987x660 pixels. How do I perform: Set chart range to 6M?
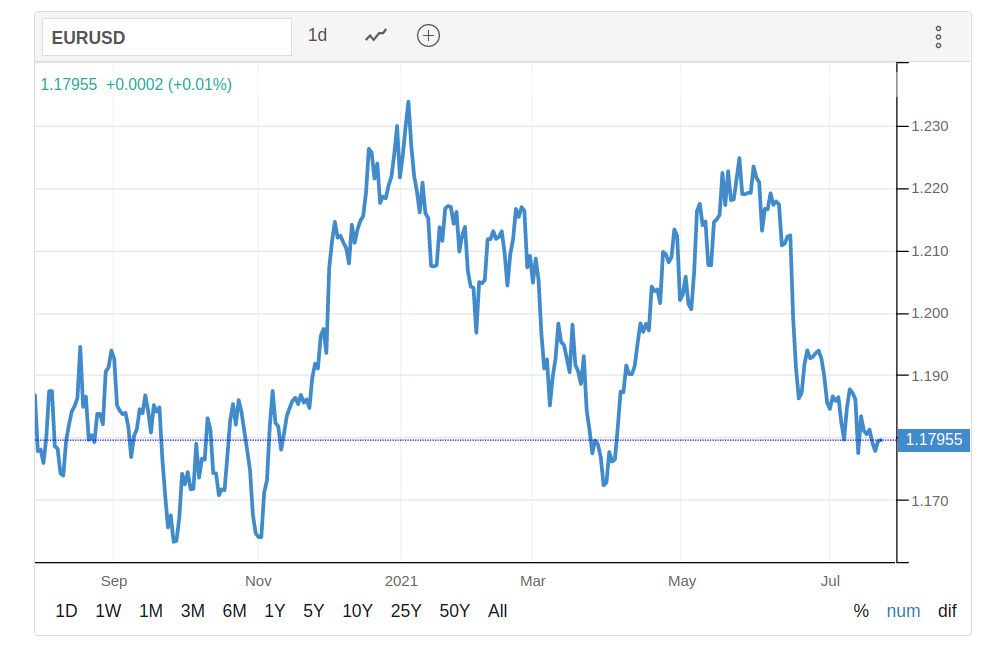coord(234,611)
